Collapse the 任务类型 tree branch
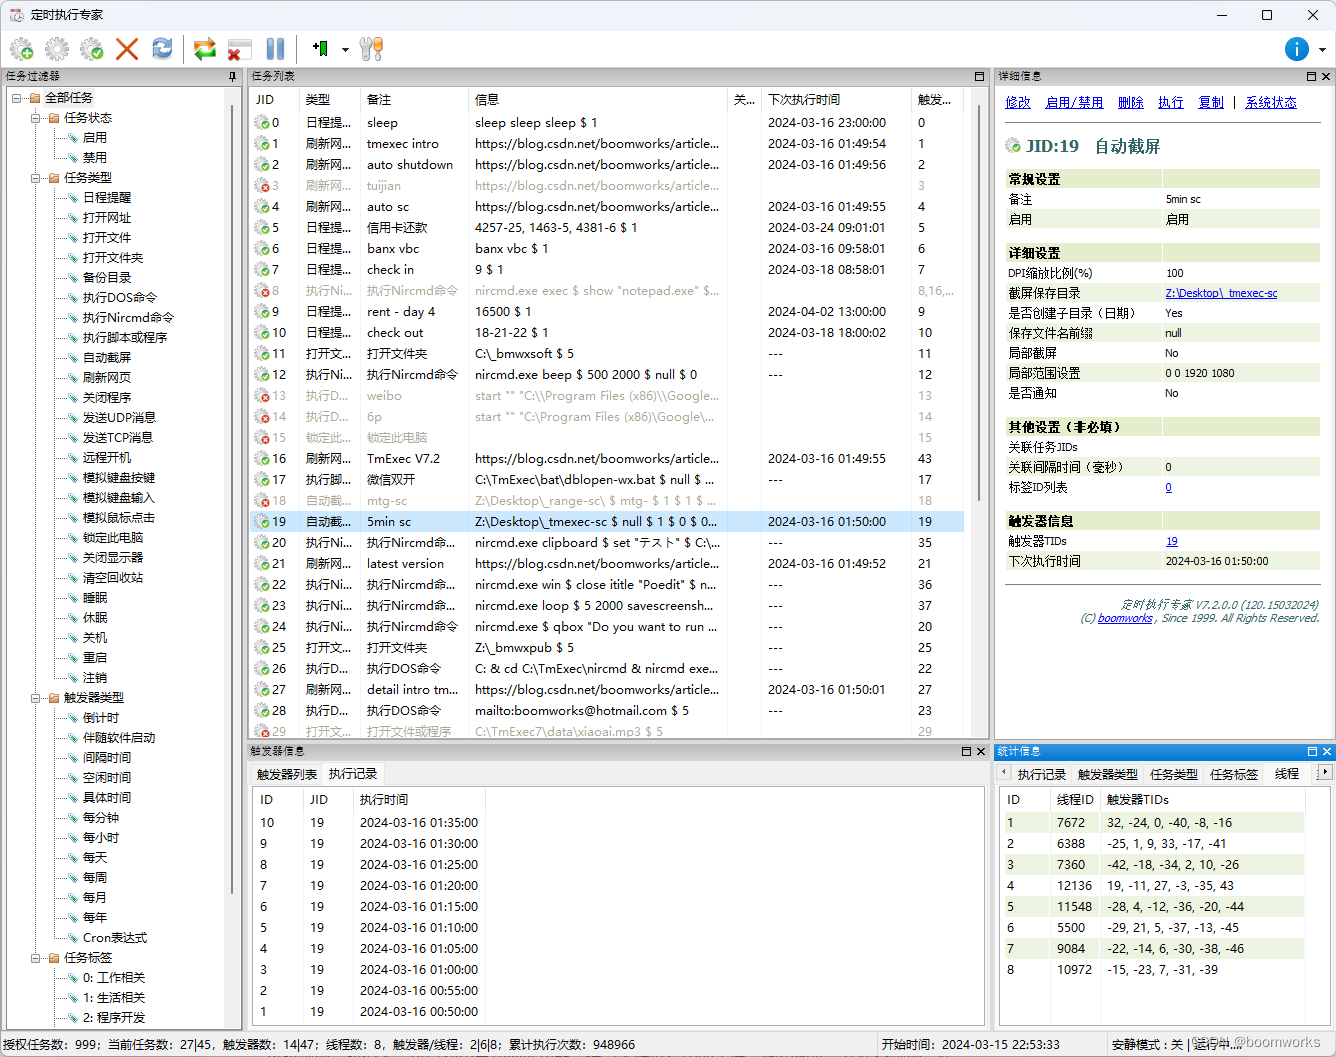 click(36, 178)
